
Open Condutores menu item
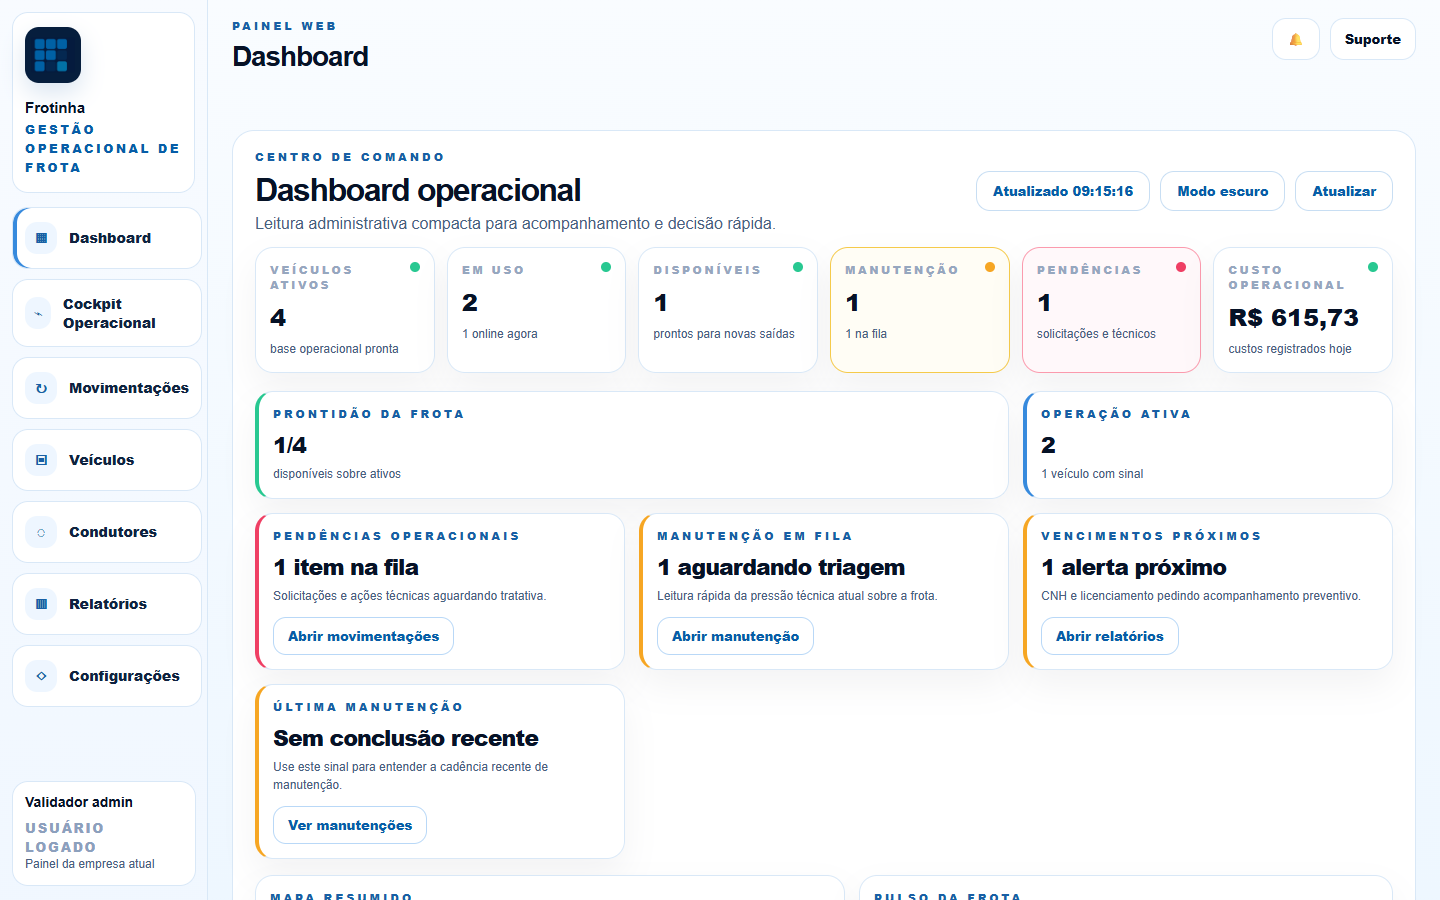(x=107, y=532)
